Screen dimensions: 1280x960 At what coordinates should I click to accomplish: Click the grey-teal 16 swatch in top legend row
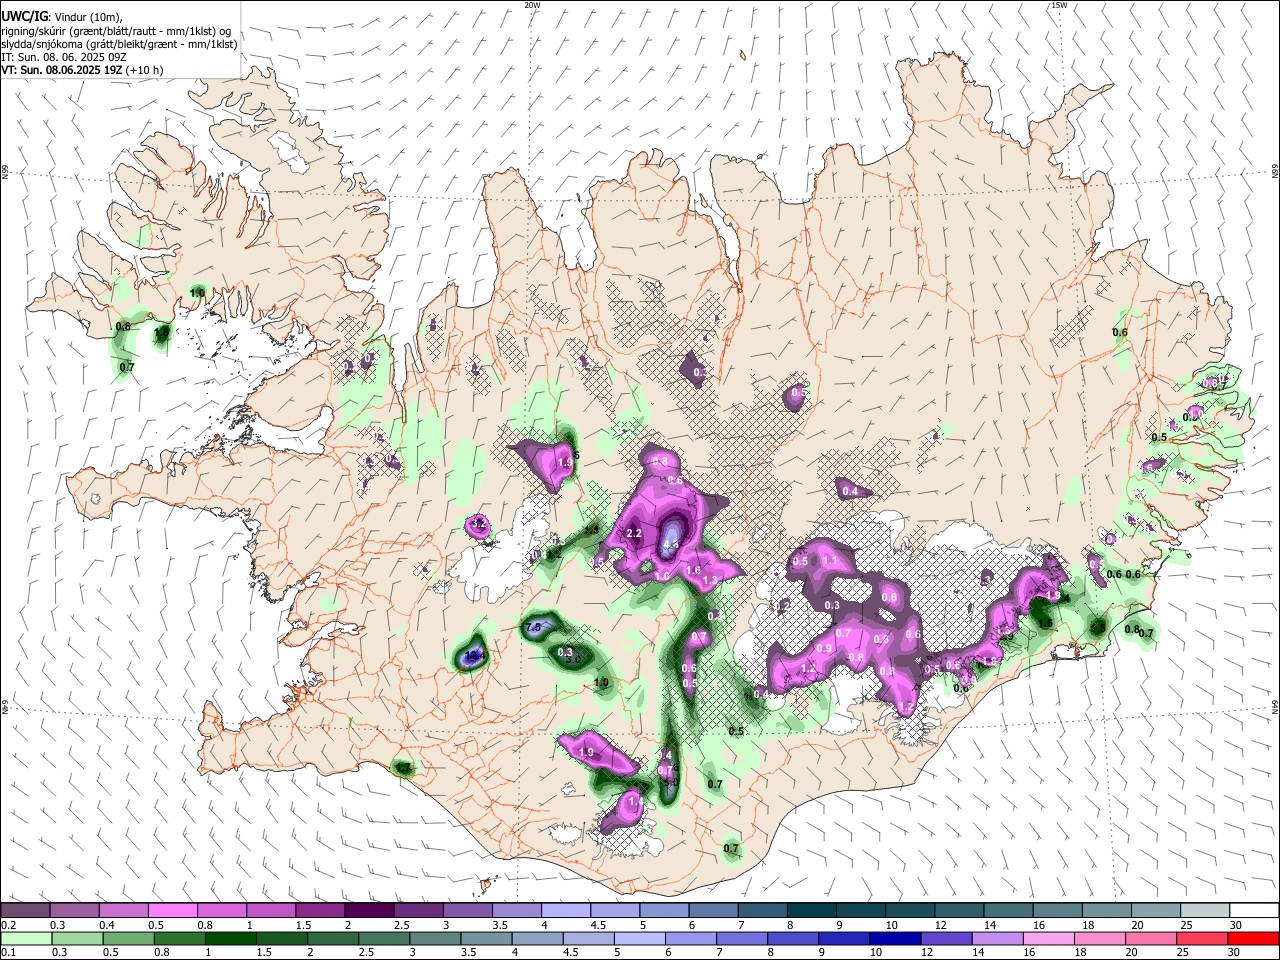(1059, 910)
